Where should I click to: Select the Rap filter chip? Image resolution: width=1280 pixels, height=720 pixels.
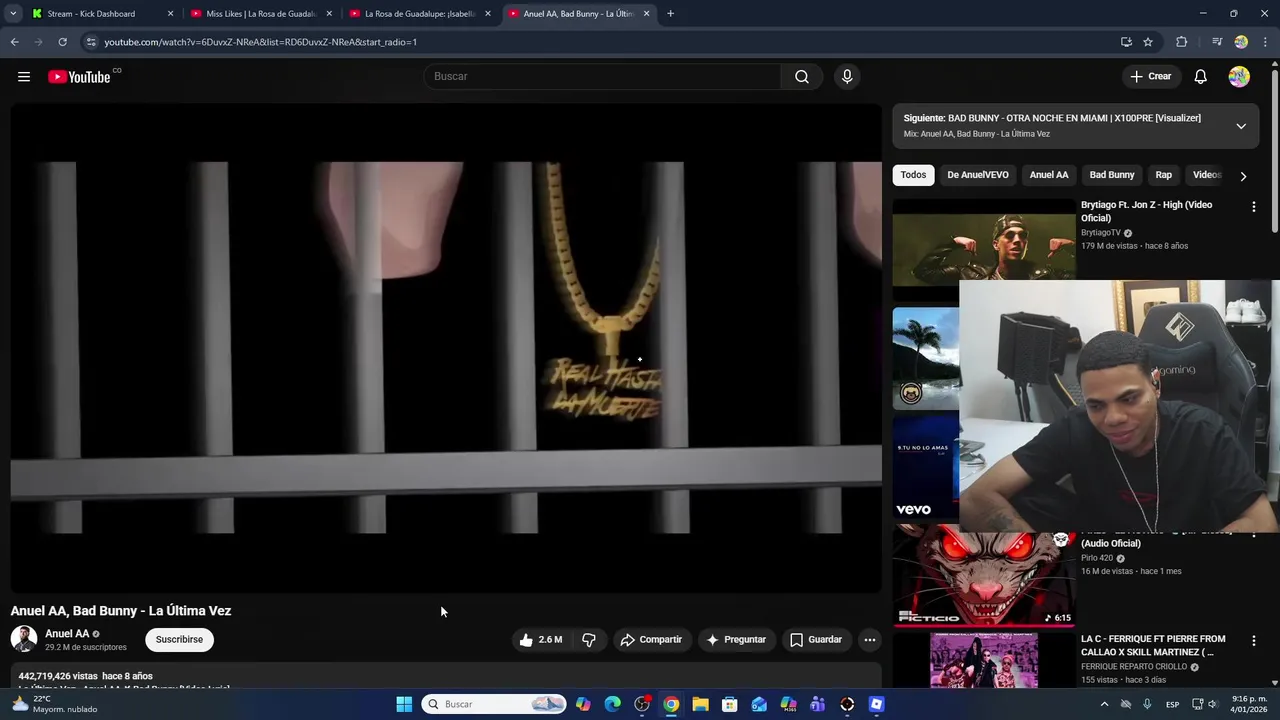pos(1164,175)
